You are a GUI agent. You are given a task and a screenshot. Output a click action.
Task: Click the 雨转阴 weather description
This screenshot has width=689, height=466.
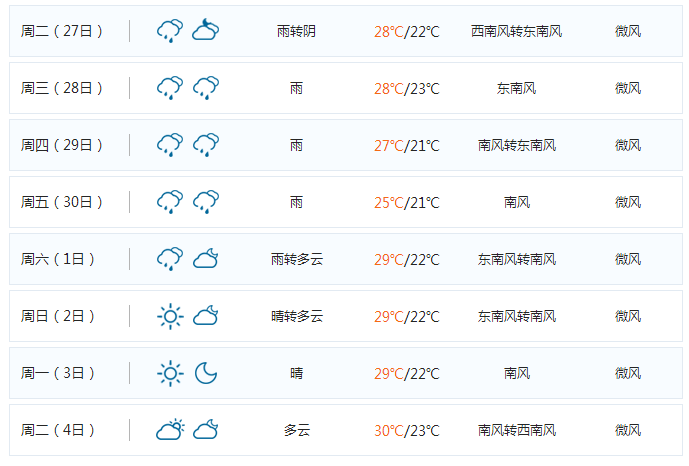296,31
